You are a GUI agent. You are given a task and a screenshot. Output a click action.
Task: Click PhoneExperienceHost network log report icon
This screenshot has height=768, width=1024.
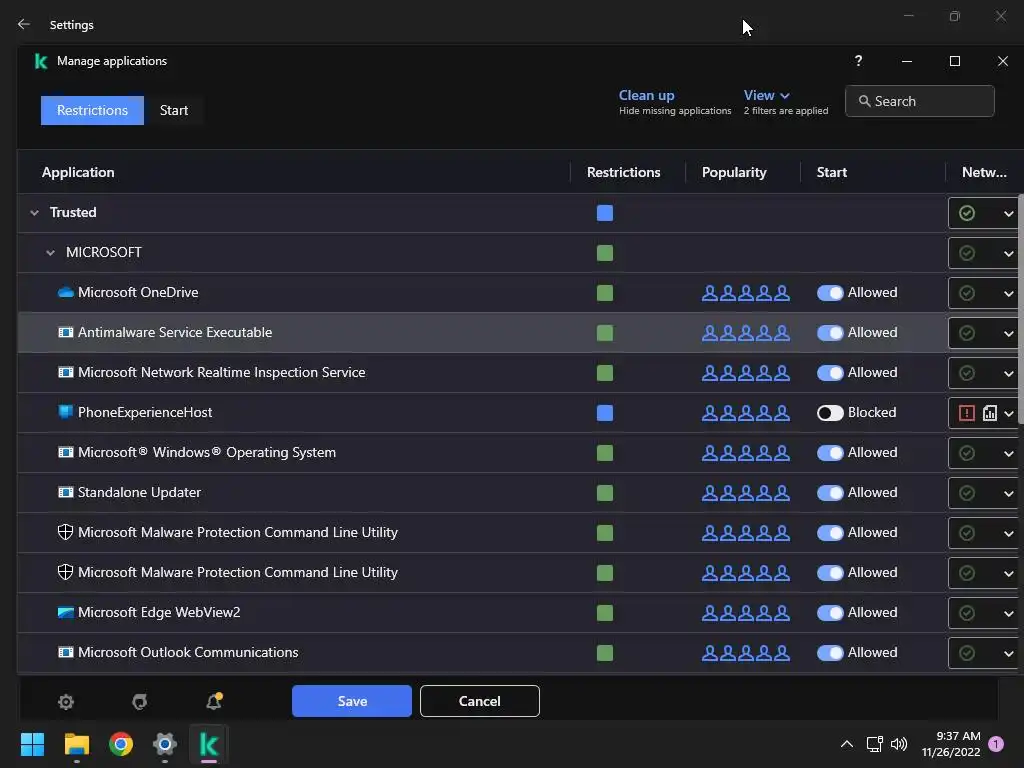coord(989,413)
